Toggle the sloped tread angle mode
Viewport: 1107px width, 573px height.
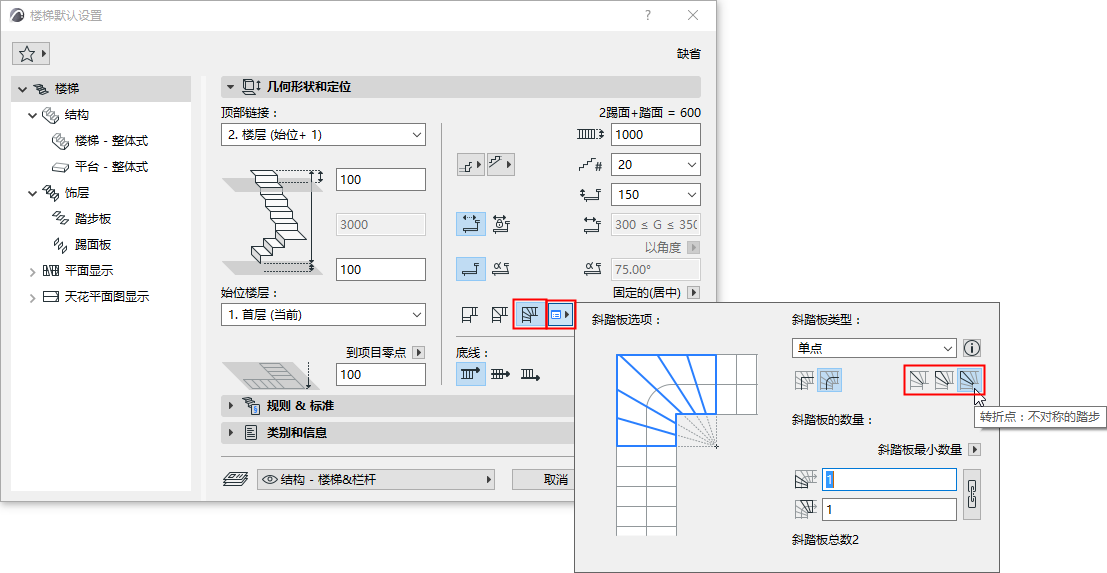pos(501,268)
